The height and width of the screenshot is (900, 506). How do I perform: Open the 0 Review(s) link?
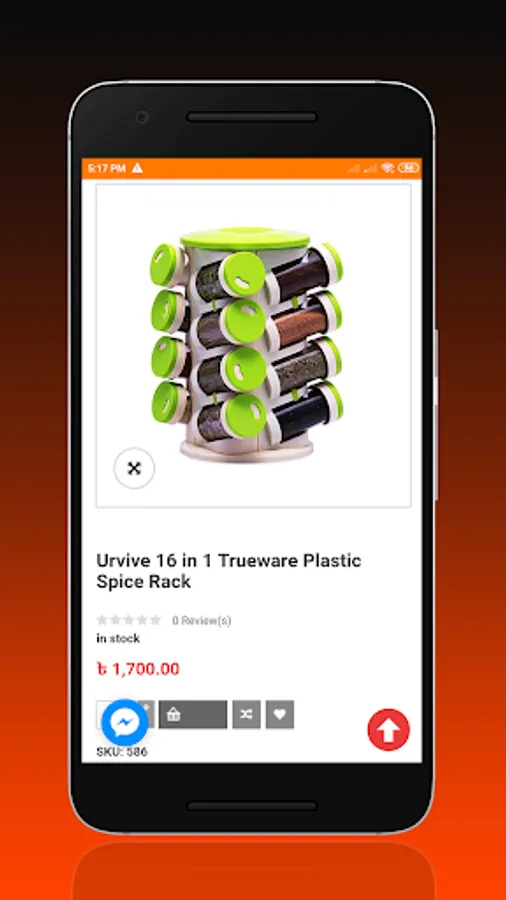pos(201,620)
